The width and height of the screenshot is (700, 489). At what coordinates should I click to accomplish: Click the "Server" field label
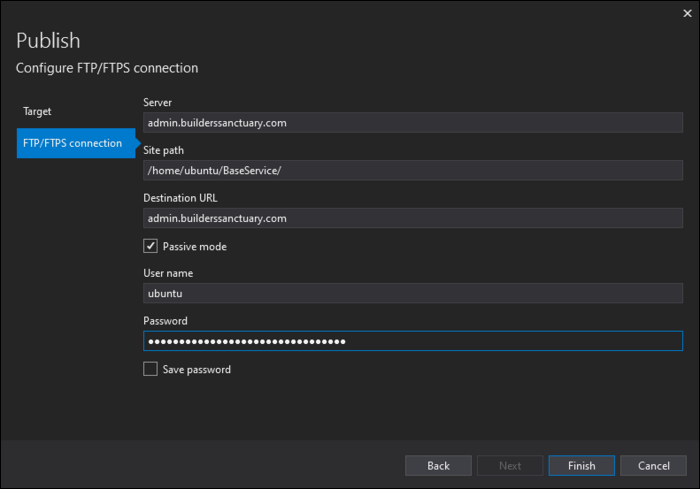point(158,102)
